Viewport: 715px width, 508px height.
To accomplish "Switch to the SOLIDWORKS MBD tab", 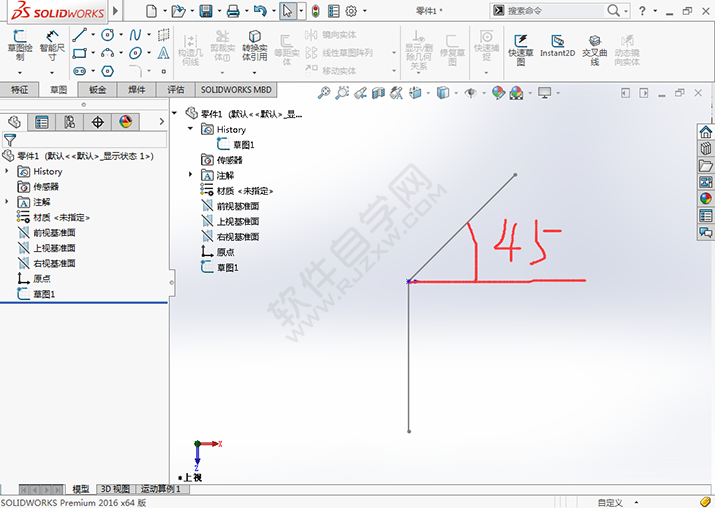I will (x=236, y=90).
